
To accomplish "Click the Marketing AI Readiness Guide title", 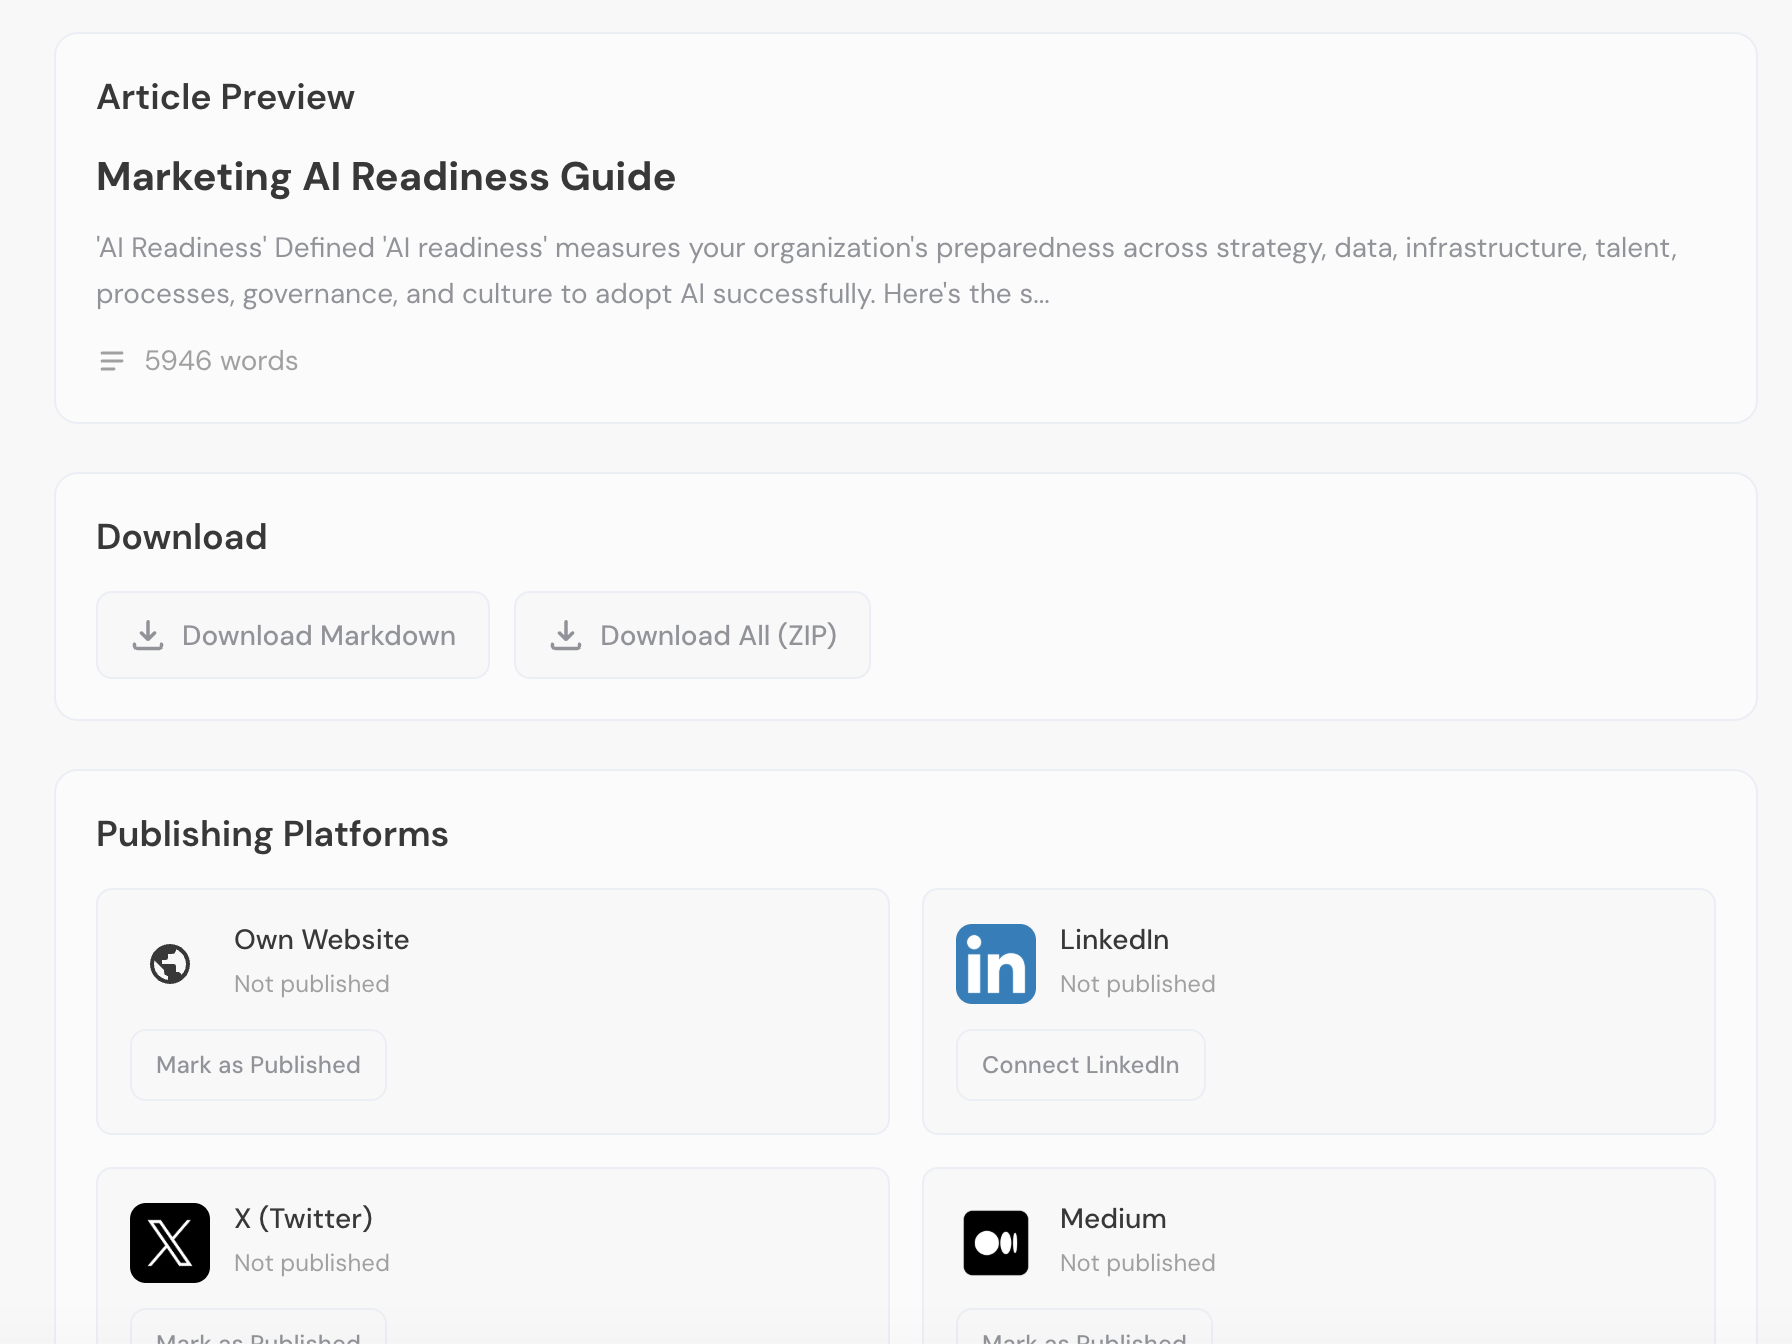I will 386,177.
